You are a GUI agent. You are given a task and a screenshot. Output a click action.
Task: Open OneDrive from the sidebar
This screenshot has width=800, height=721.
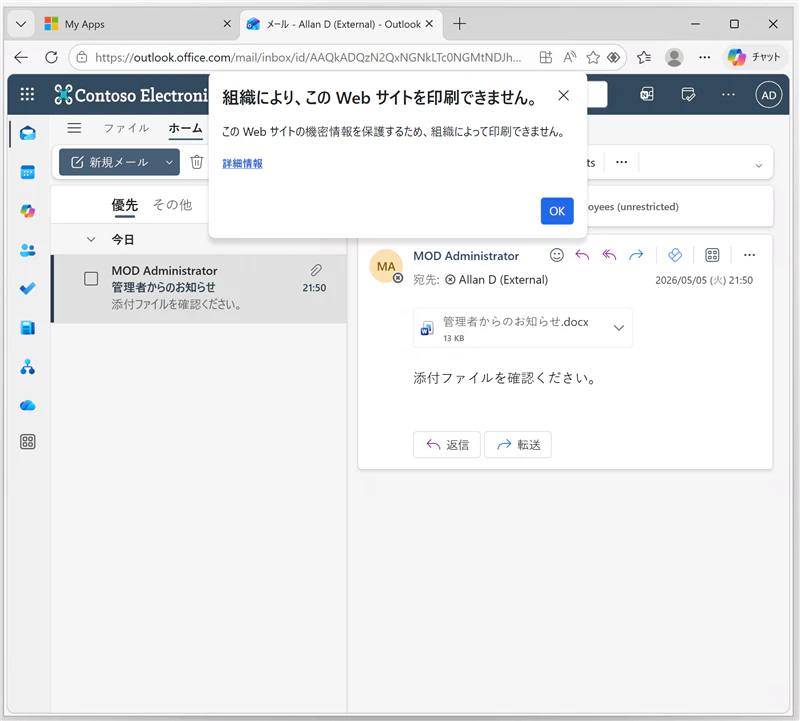click(28, 406)
